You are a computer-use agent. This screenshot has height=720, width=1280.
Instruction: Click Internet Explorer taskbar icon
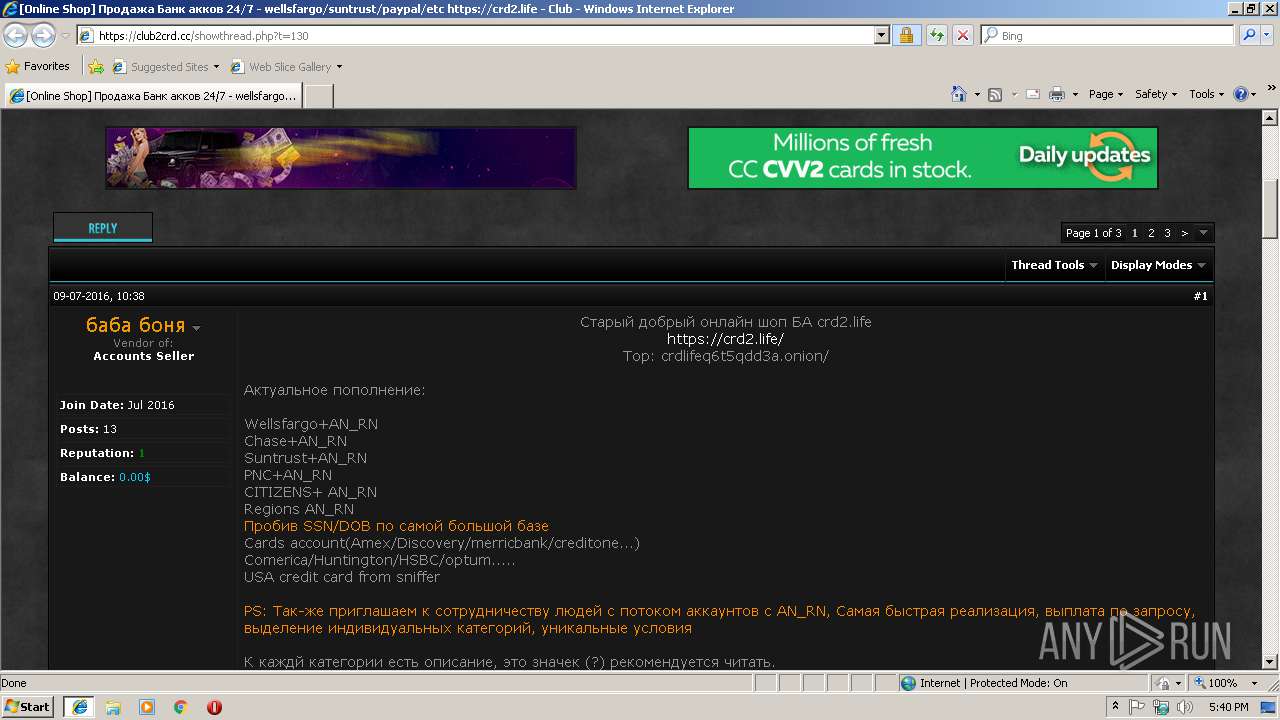pyautogui.click(x=79, y=706)
